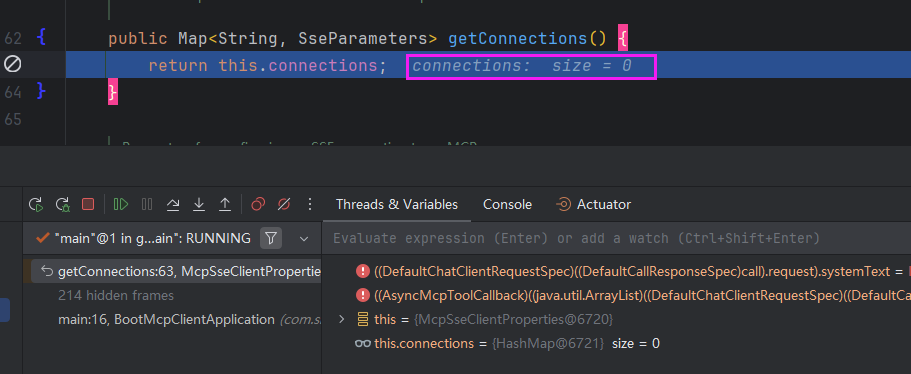Expand the 'this' variable node
This screenshot has height=374, width=911.
[342, 319]
